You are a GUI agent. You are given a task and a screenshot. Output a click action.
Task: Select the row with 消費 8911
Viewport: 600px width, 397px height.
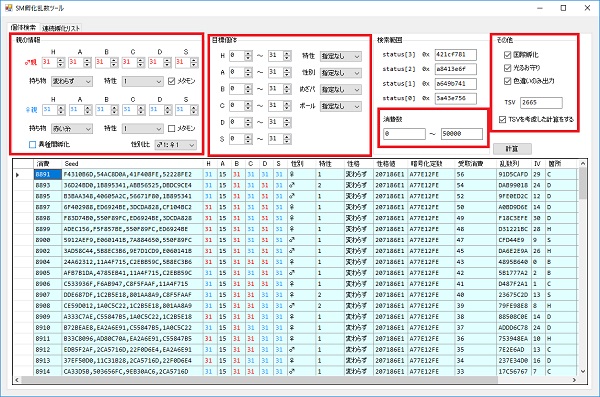[295, 339]
